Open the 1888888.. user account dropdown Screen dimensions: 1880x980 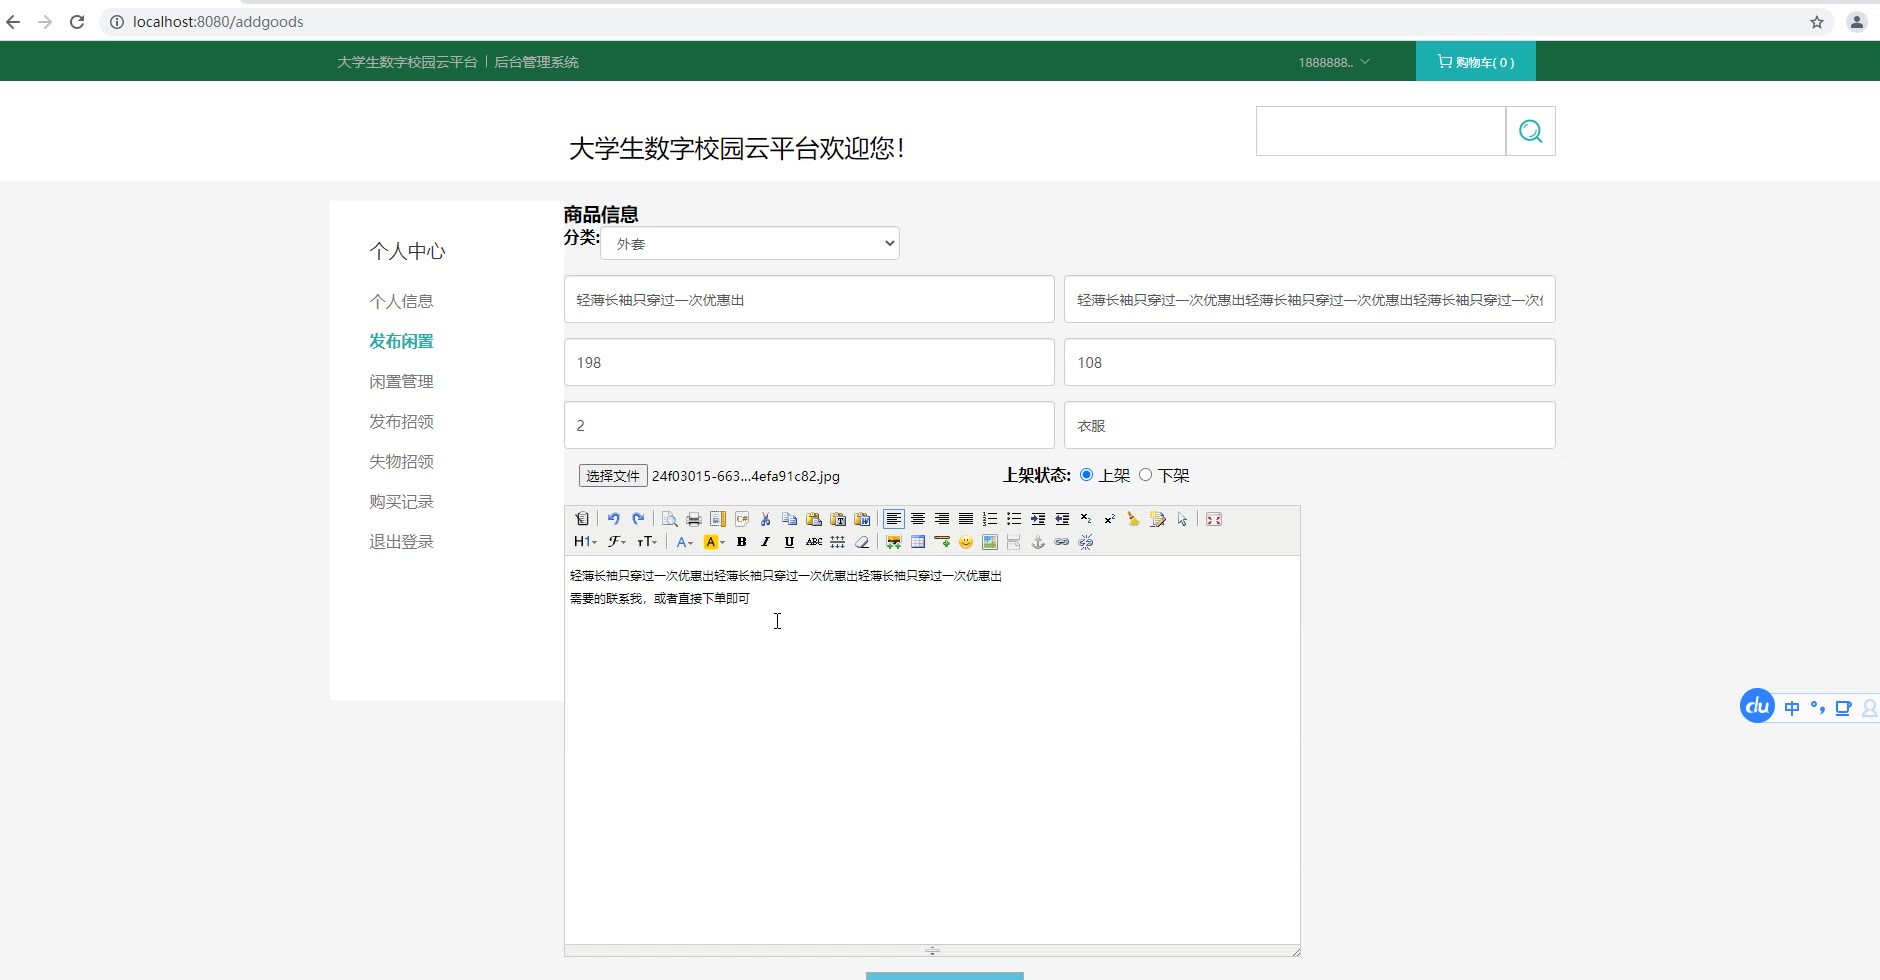1333,62
